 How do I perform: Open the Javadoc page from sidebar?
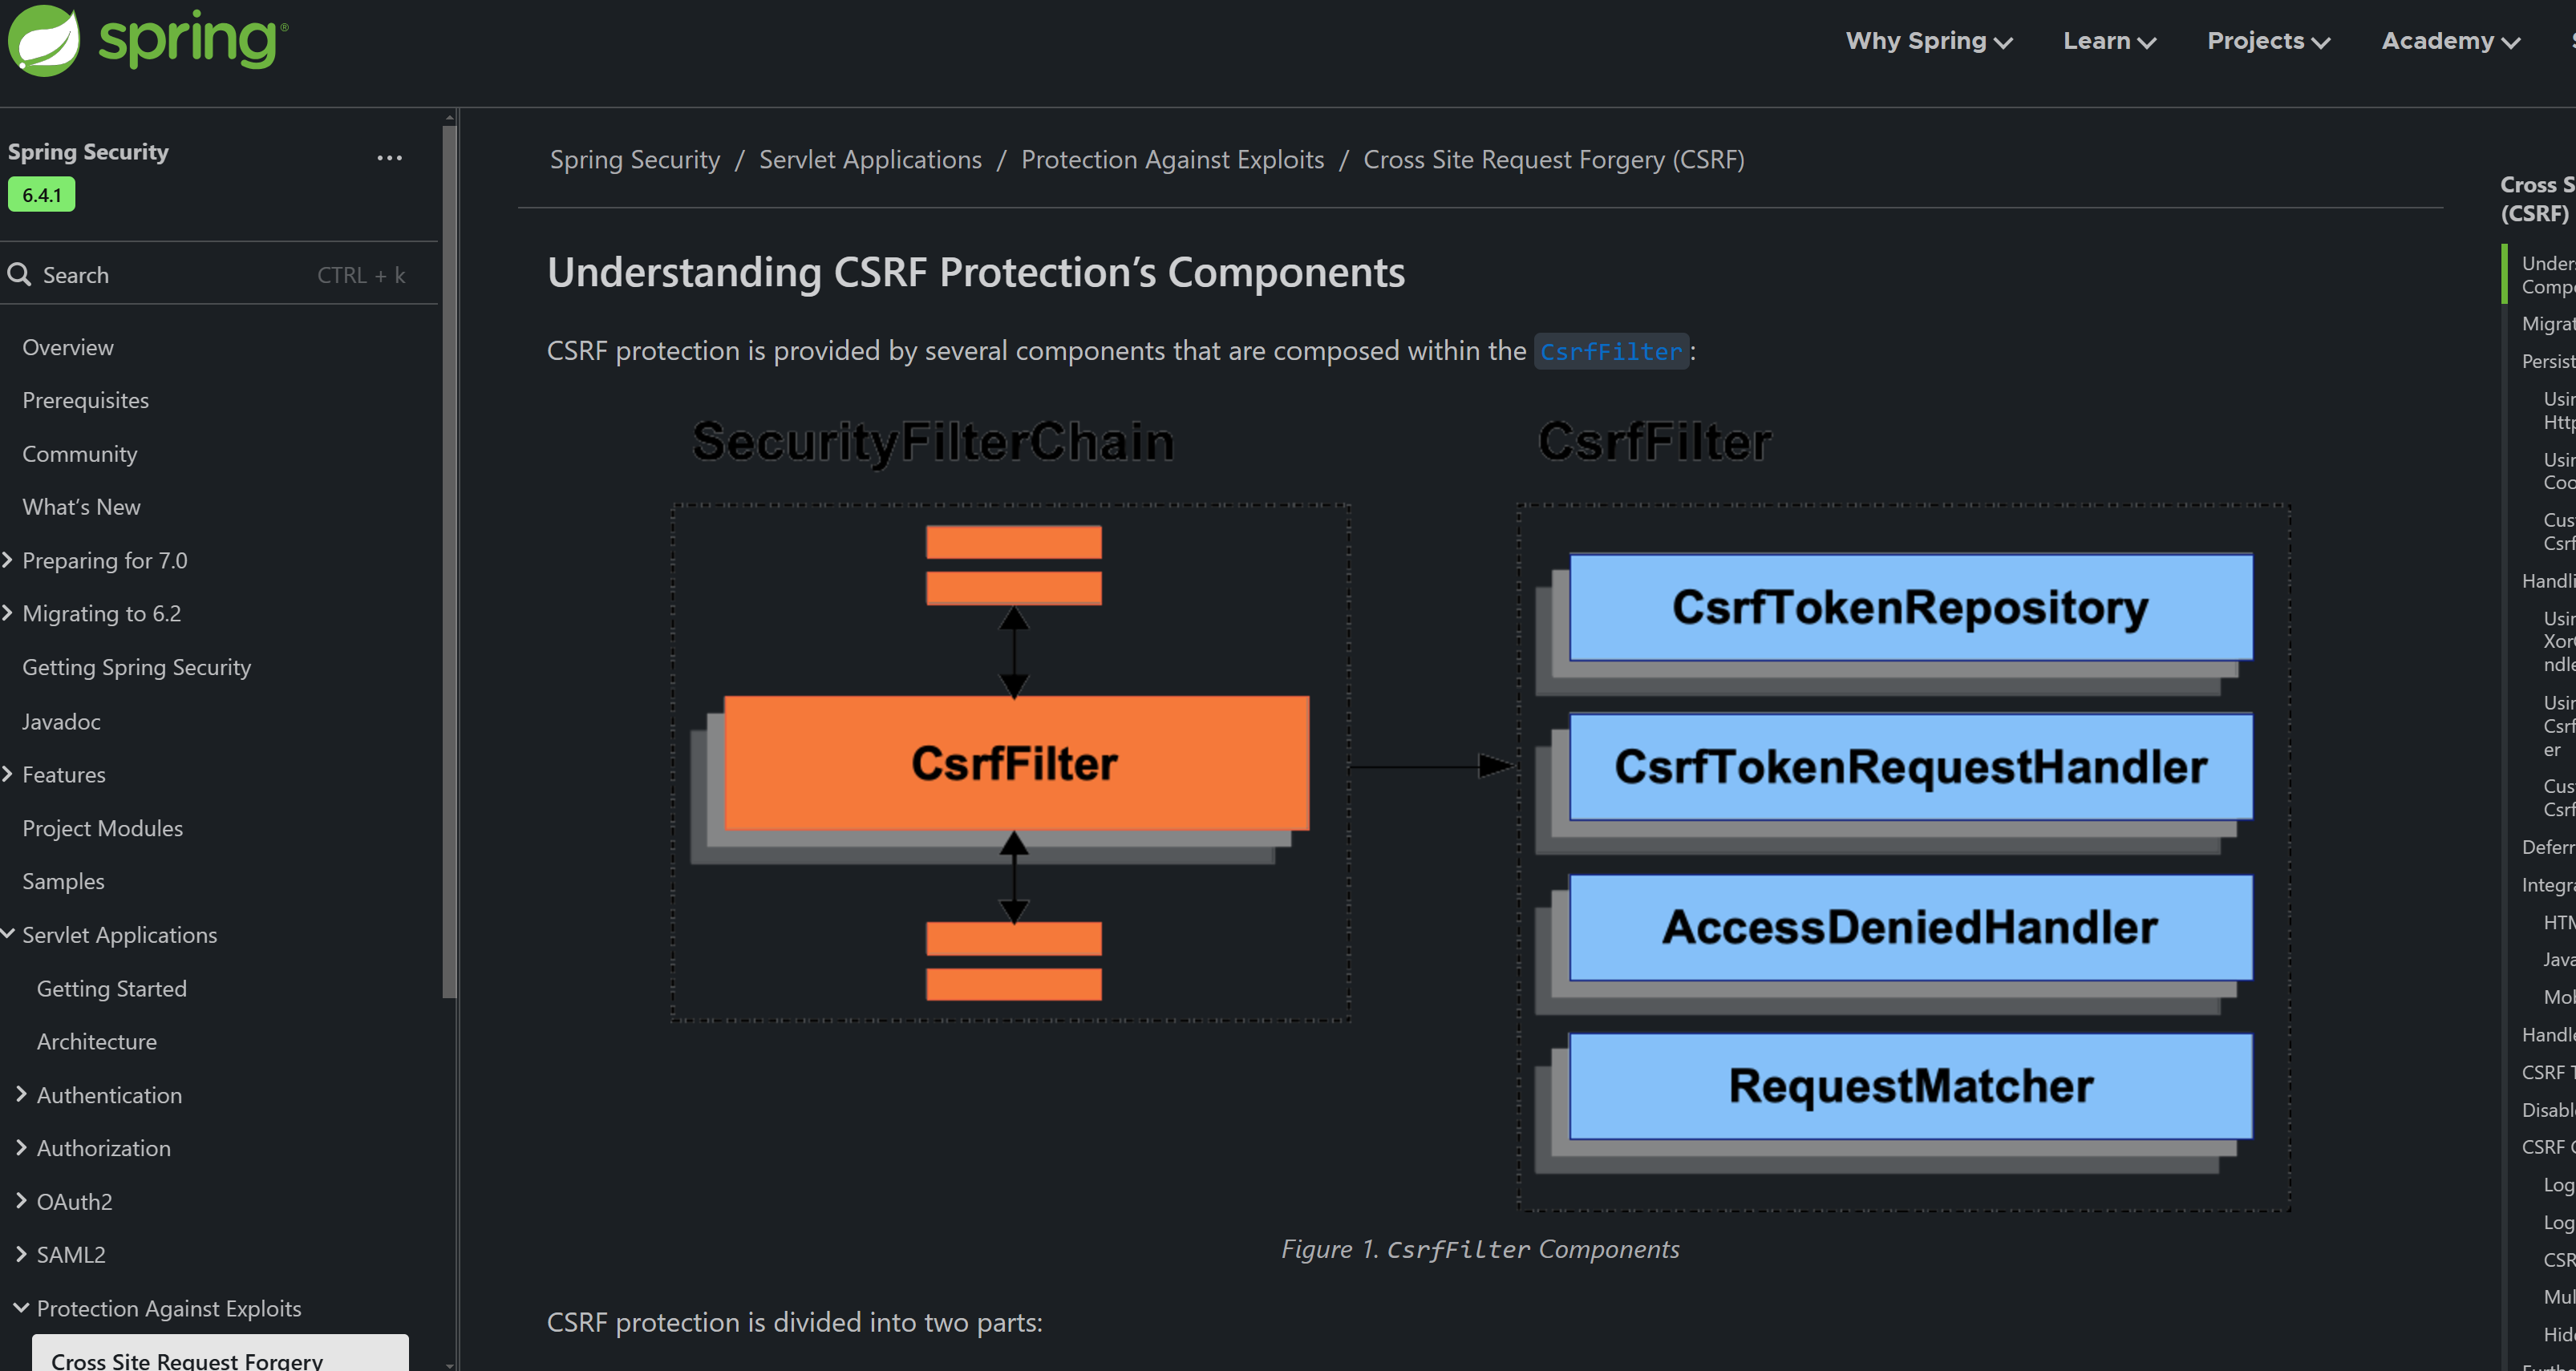tap(61, 721)
